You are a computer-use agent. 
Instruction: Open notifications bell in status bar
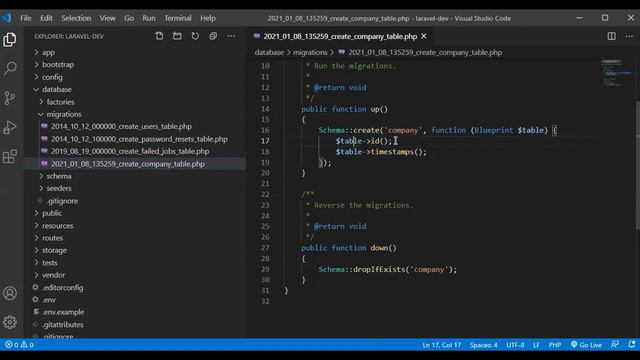pyautogui.click(x=632, y=345)
